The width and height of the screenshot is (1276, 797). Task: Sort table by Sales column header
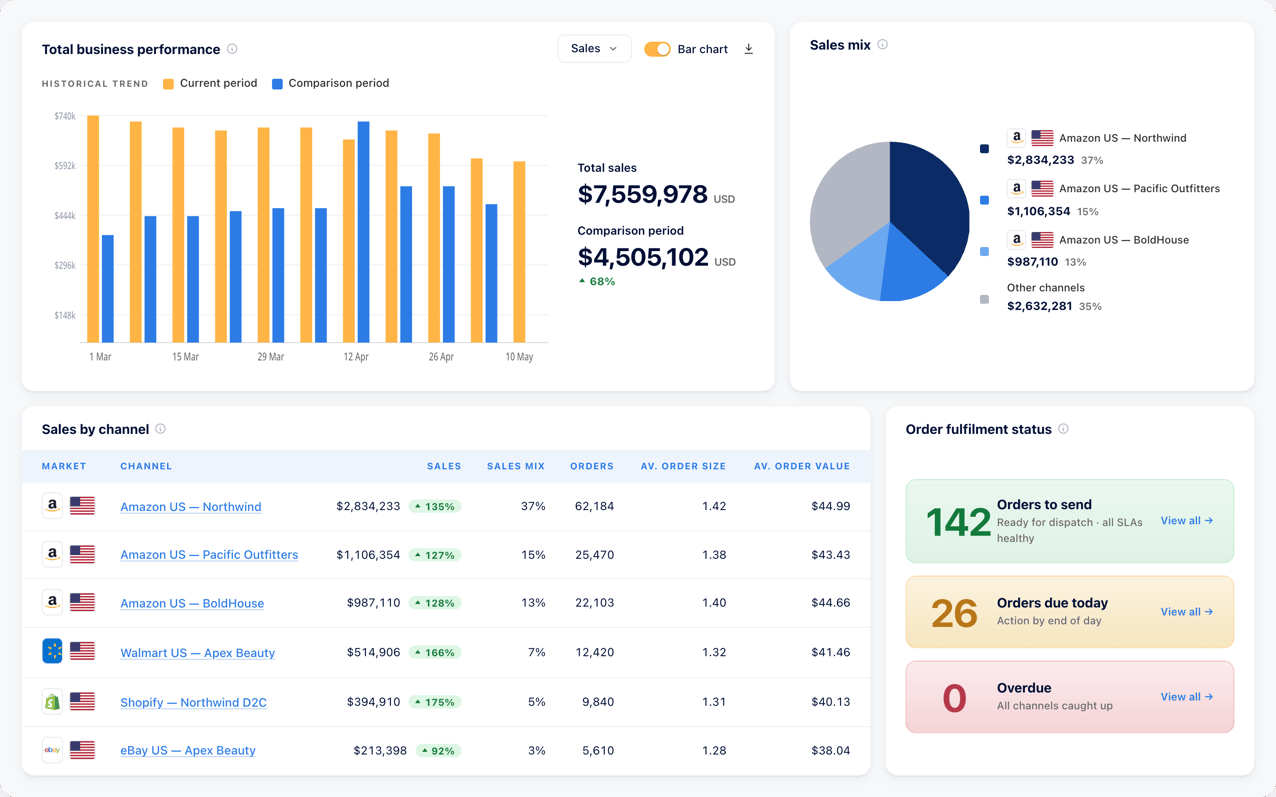(x=444, y=466)
